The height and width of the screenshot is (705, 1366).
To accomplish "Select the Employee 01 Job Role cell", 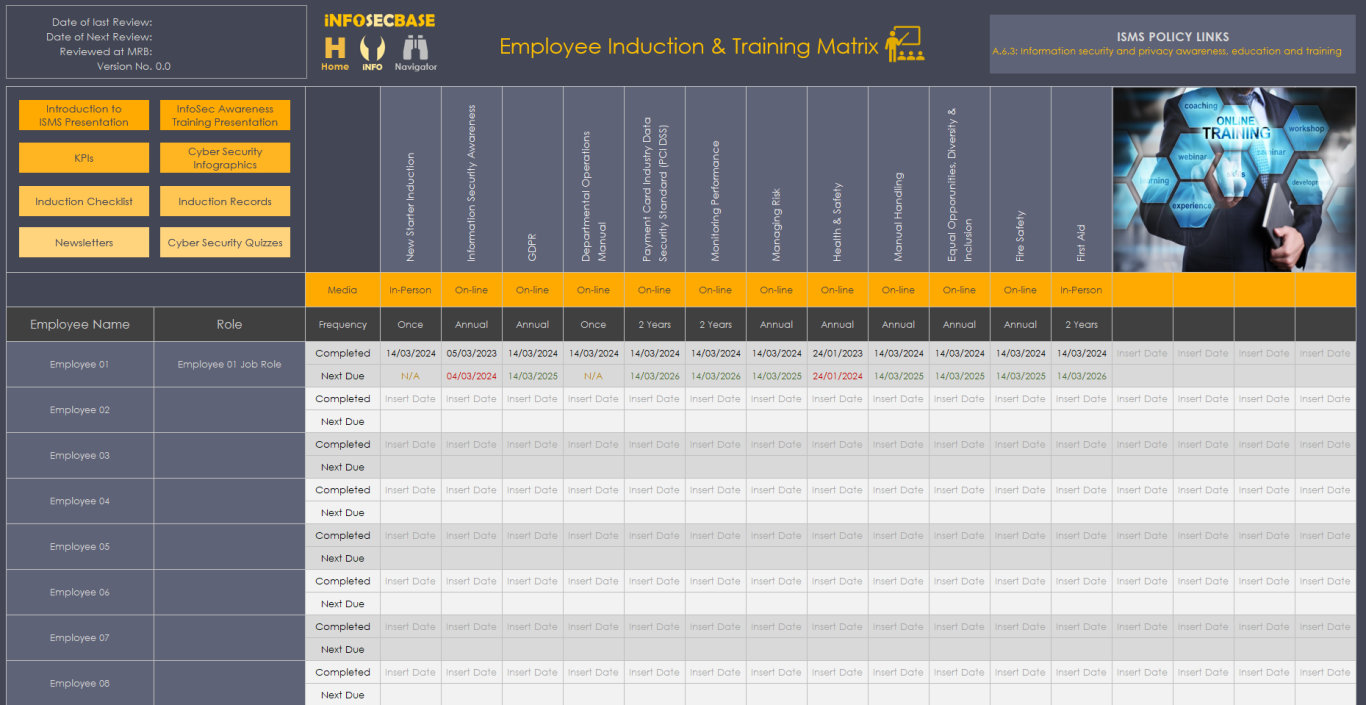I will [229, 364].
